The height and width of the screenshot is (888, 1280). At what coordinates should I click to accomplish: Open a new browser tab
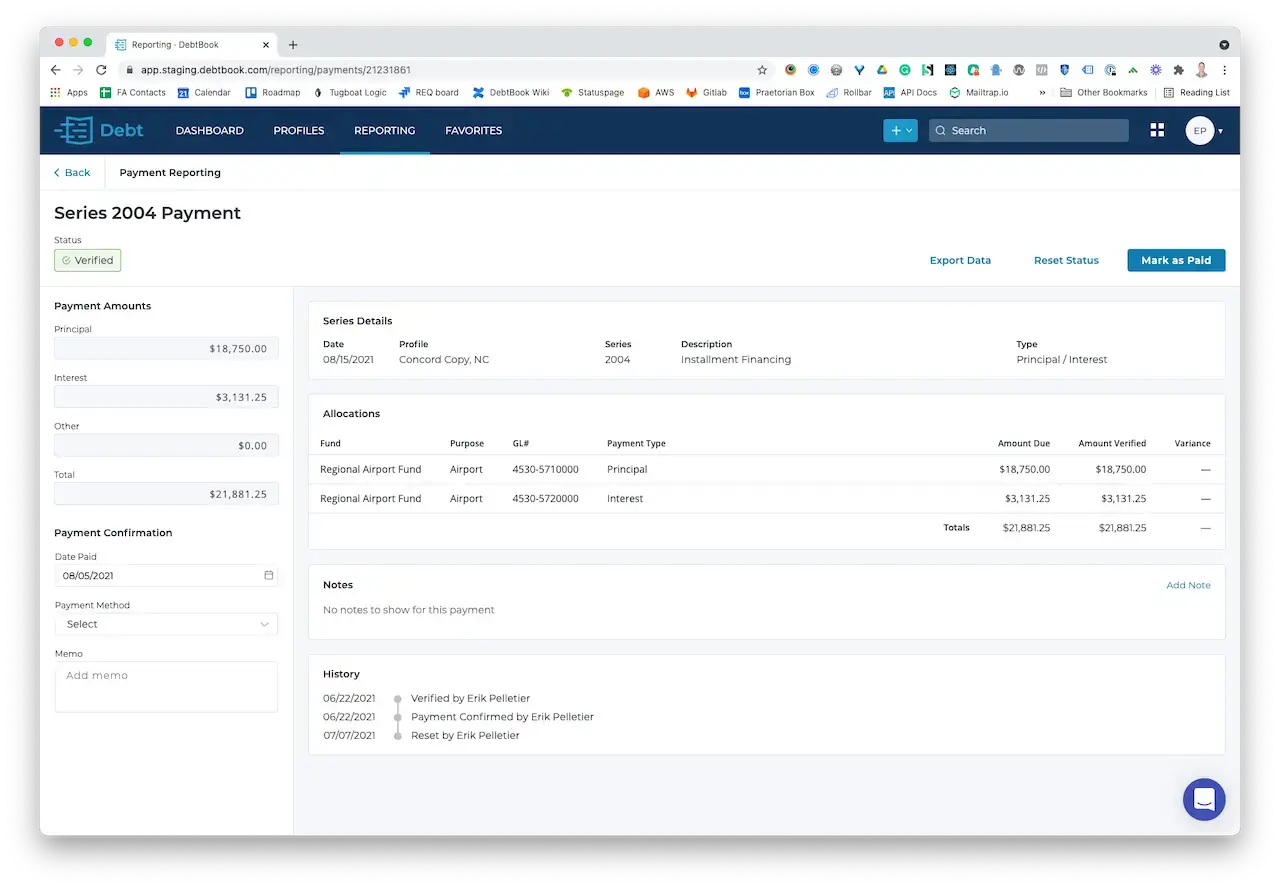[293, 45]
